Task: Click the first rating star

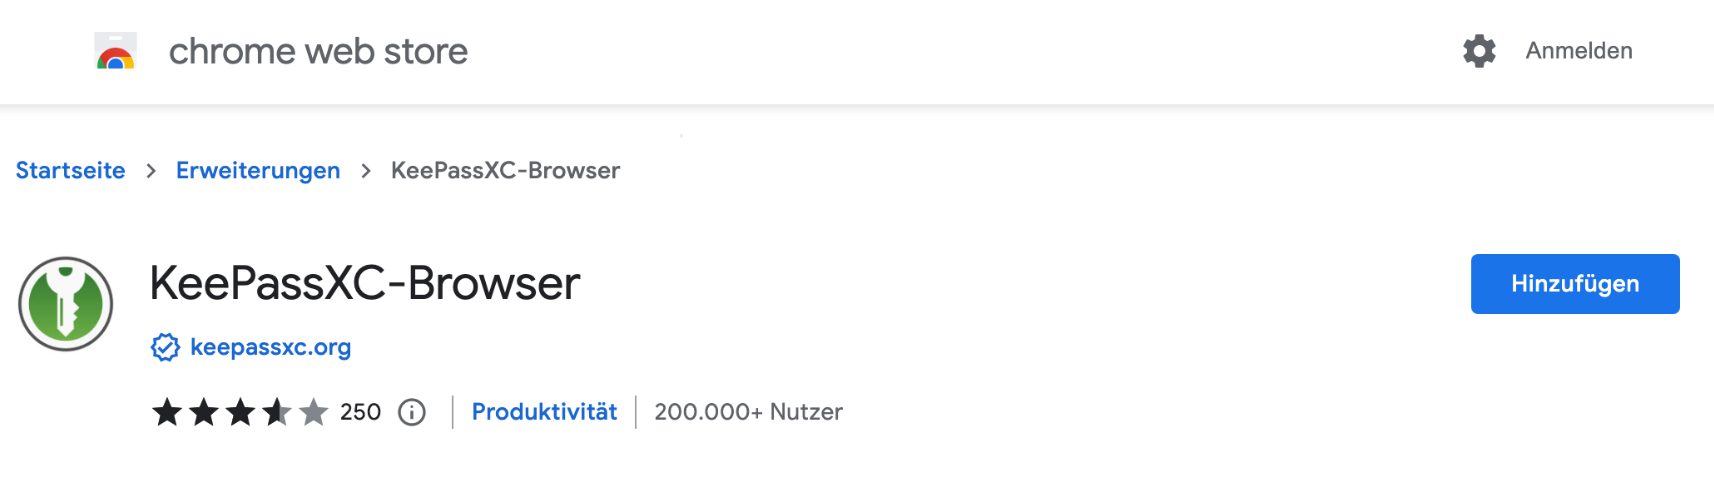Action: coord(167,412)
